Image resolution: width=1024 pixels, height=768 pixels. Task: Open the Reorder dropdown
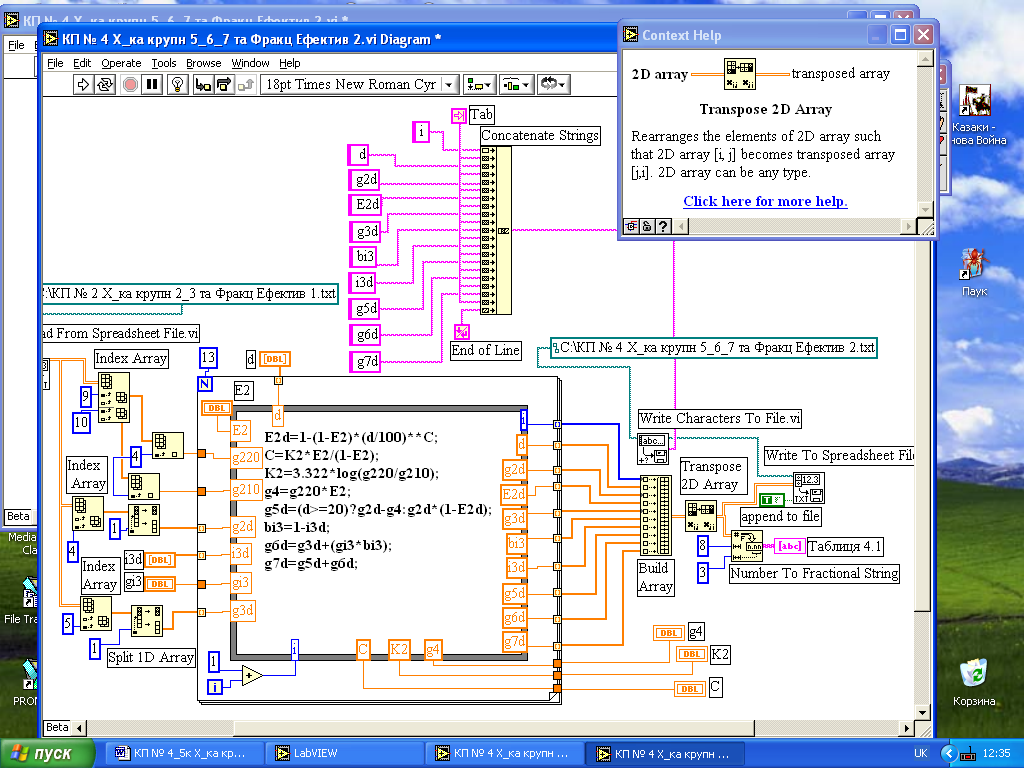click(553, 84)
